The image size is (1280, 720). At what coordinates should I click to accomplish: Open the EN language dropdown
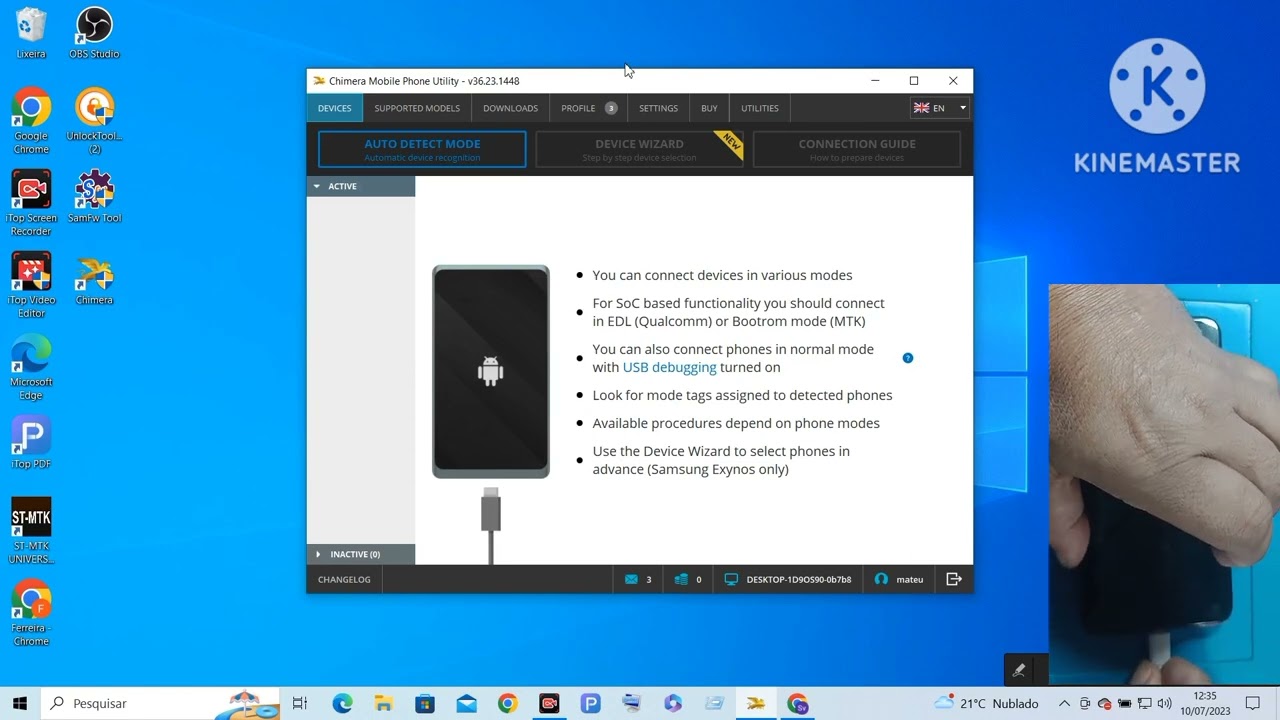(x=940, y=108)
